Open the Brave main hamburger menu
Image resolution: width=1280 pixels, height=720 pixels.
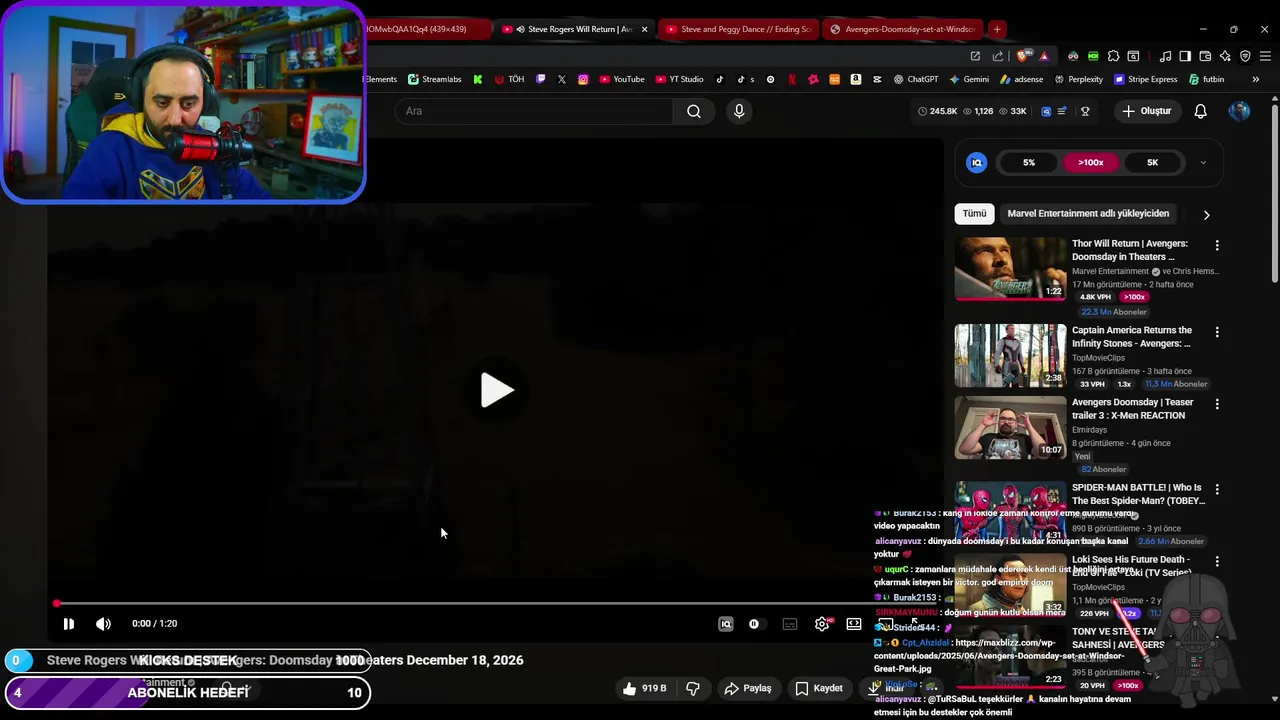[1265, 56]
